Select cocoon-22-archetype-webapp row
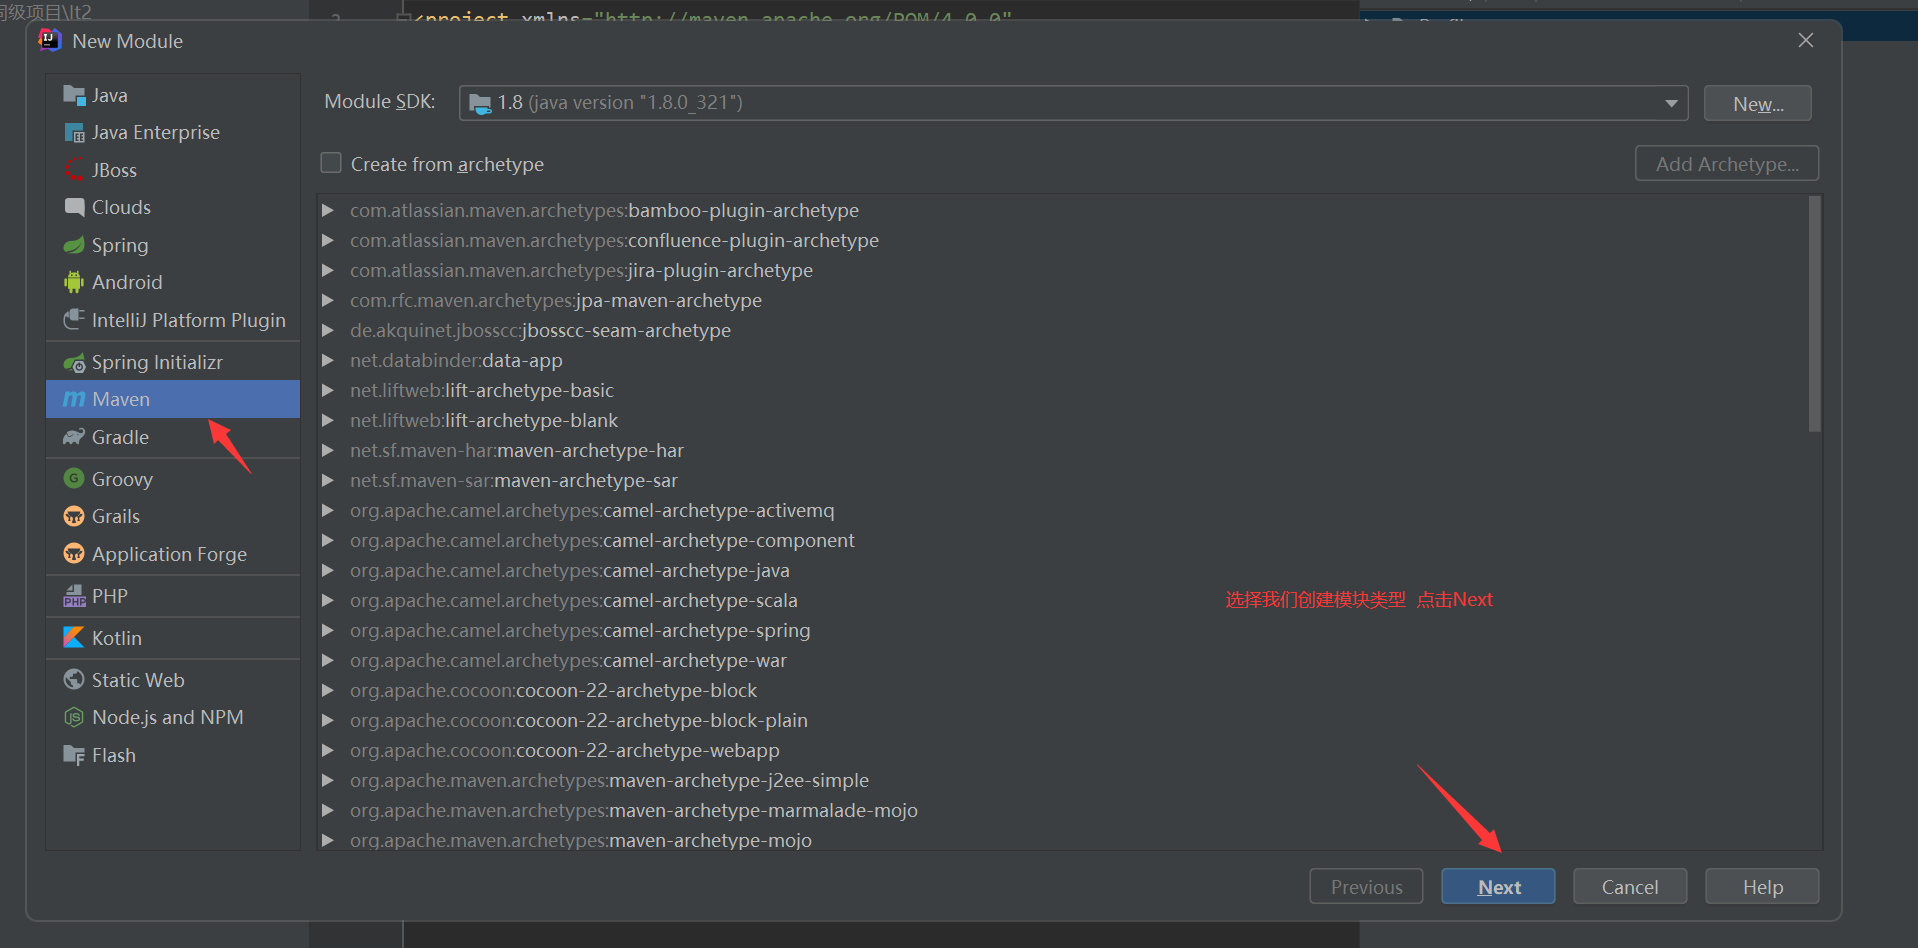This screenshot has width=1918, height=948. (1063, 750)
